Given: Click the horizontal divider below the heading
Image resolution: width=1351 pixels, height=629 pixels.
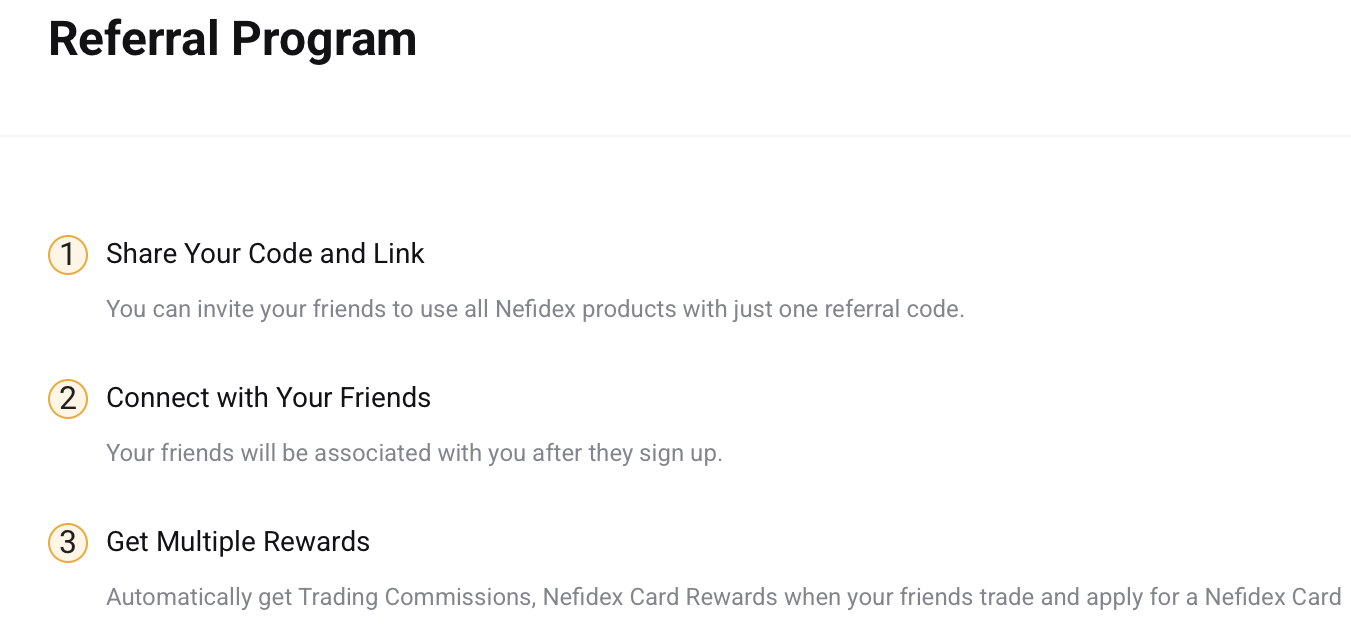Looking at the screenshot, I should pos(675,135).
